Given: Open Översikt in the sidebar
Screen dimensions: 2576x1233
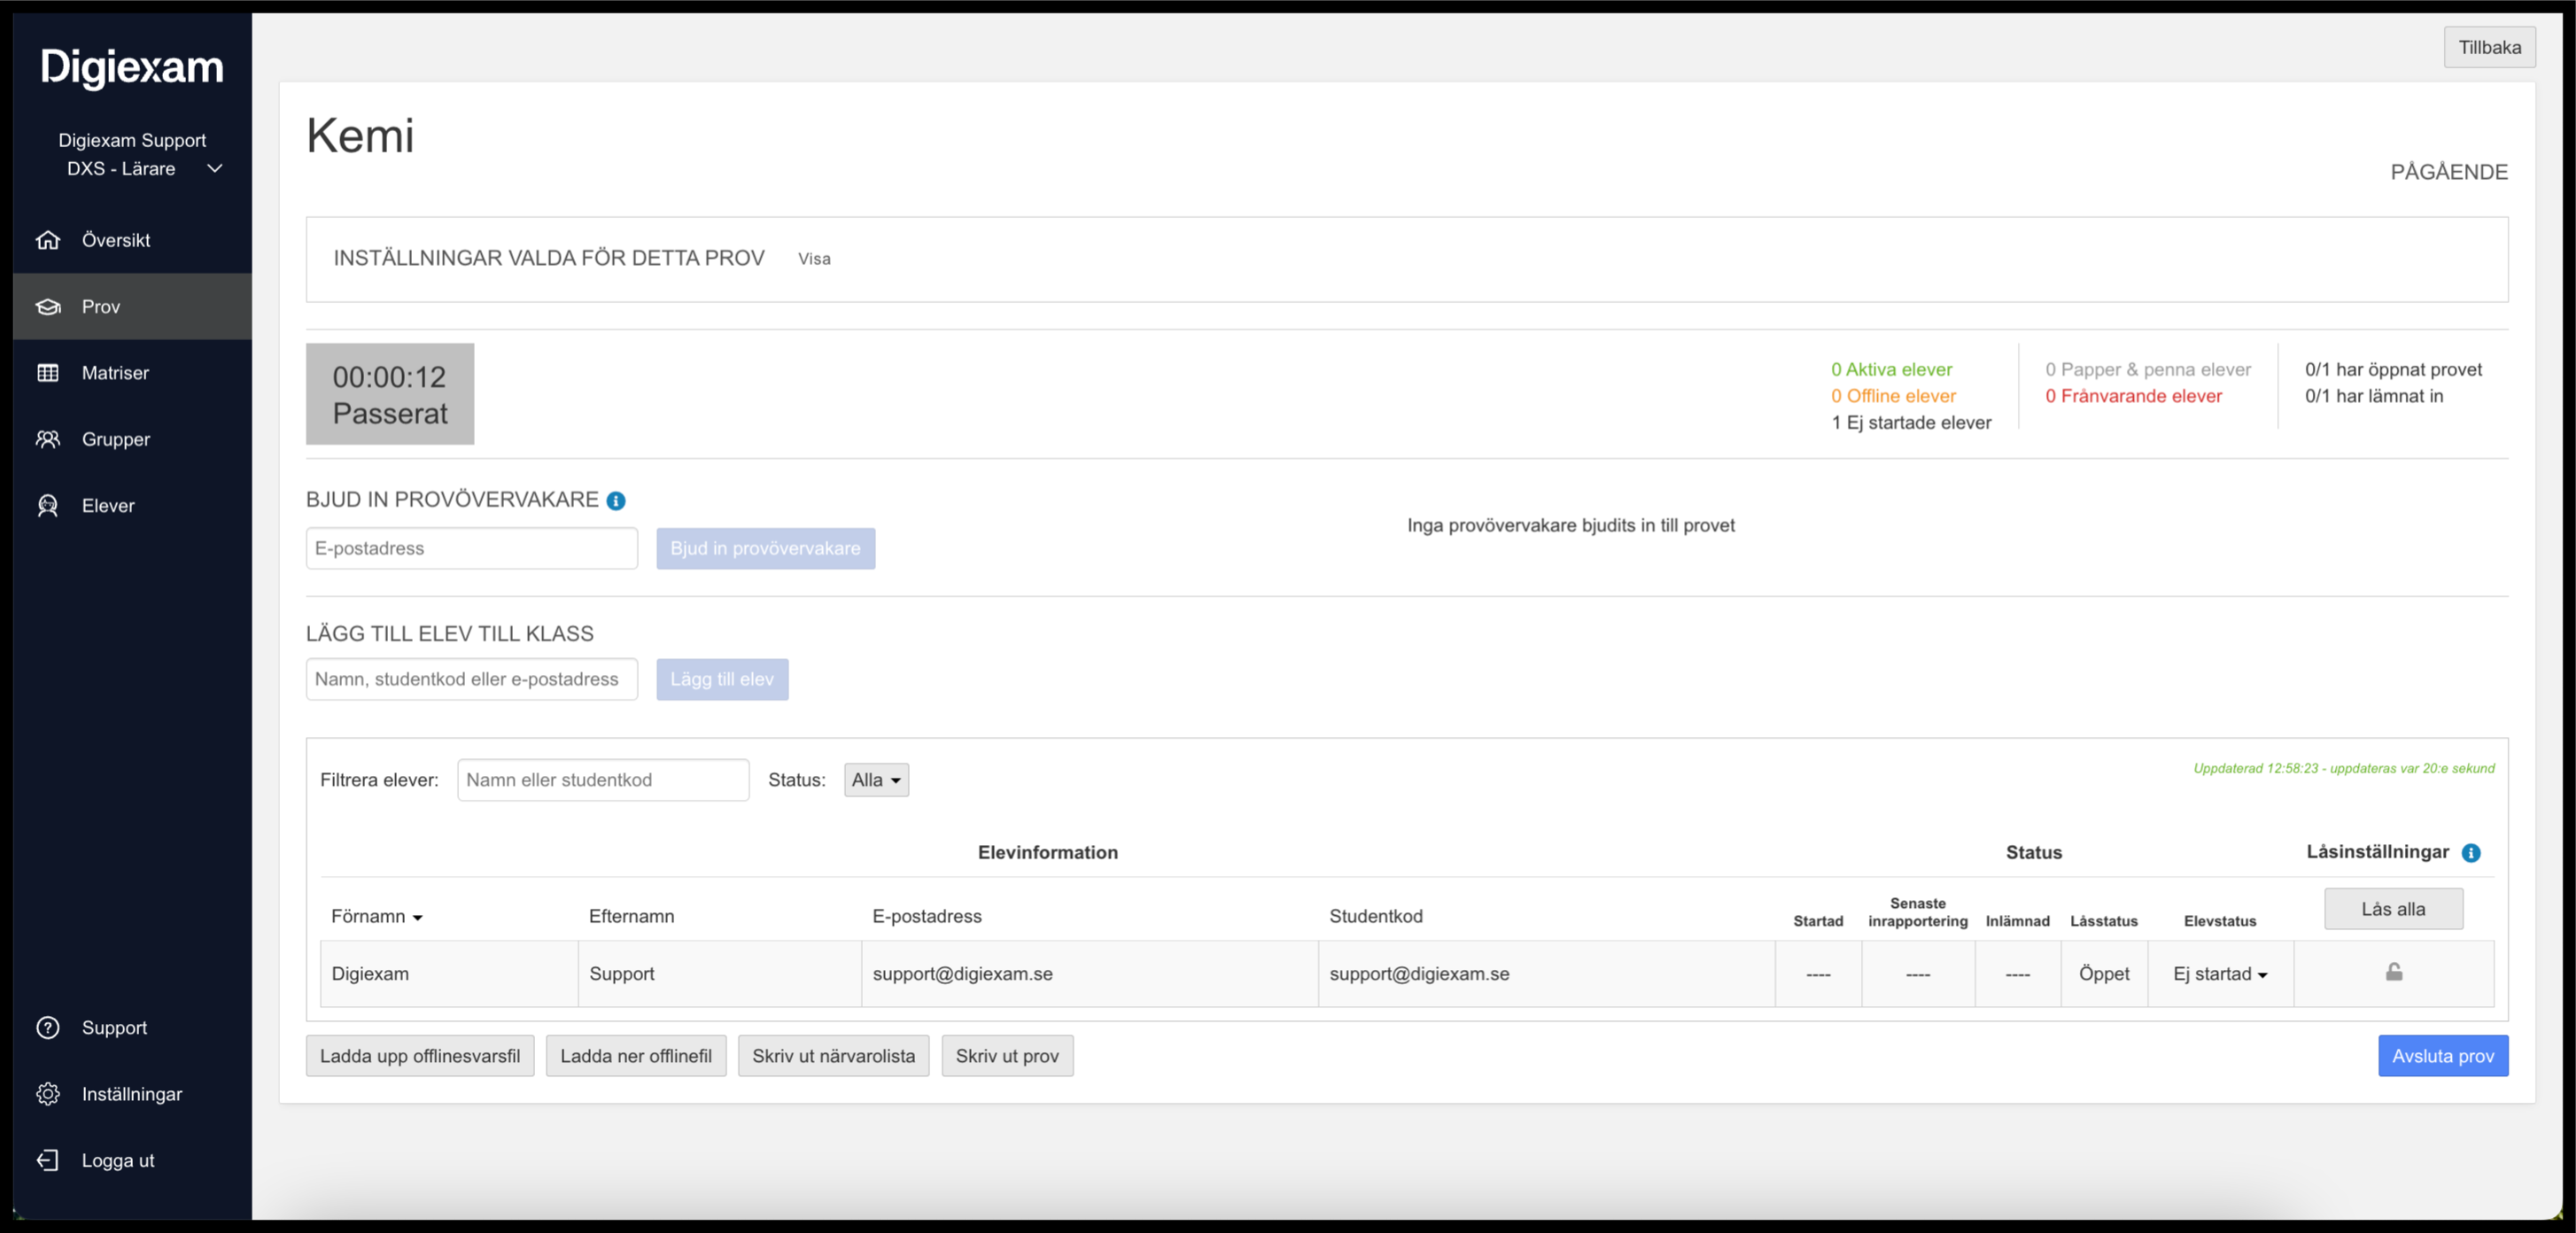Looking at the screenshot, I should click(x=132, y=240).
